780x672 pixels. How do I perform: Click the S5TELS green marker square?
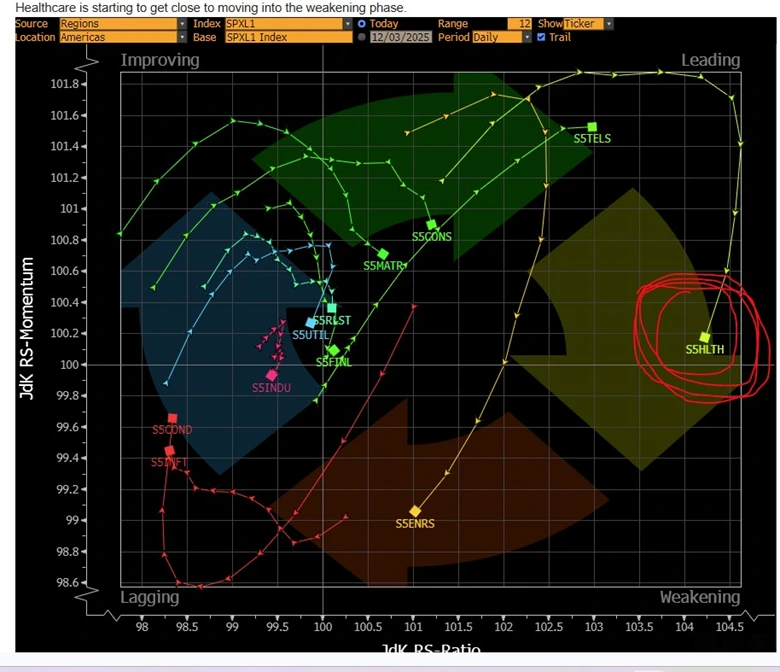tap(592, 127)
